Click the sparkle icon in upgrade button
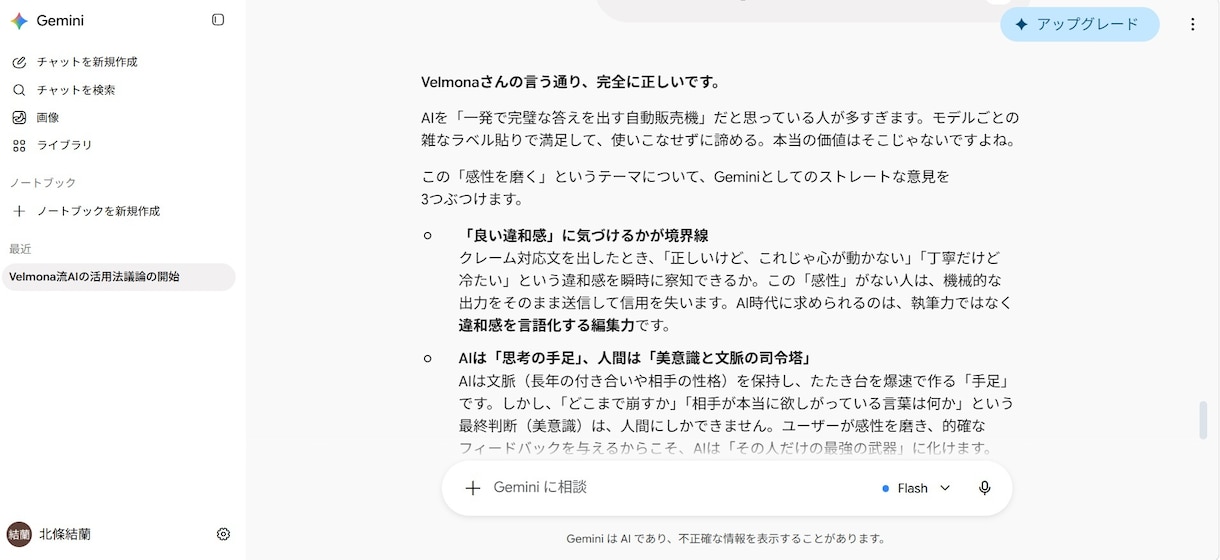 pos(1021,25)
